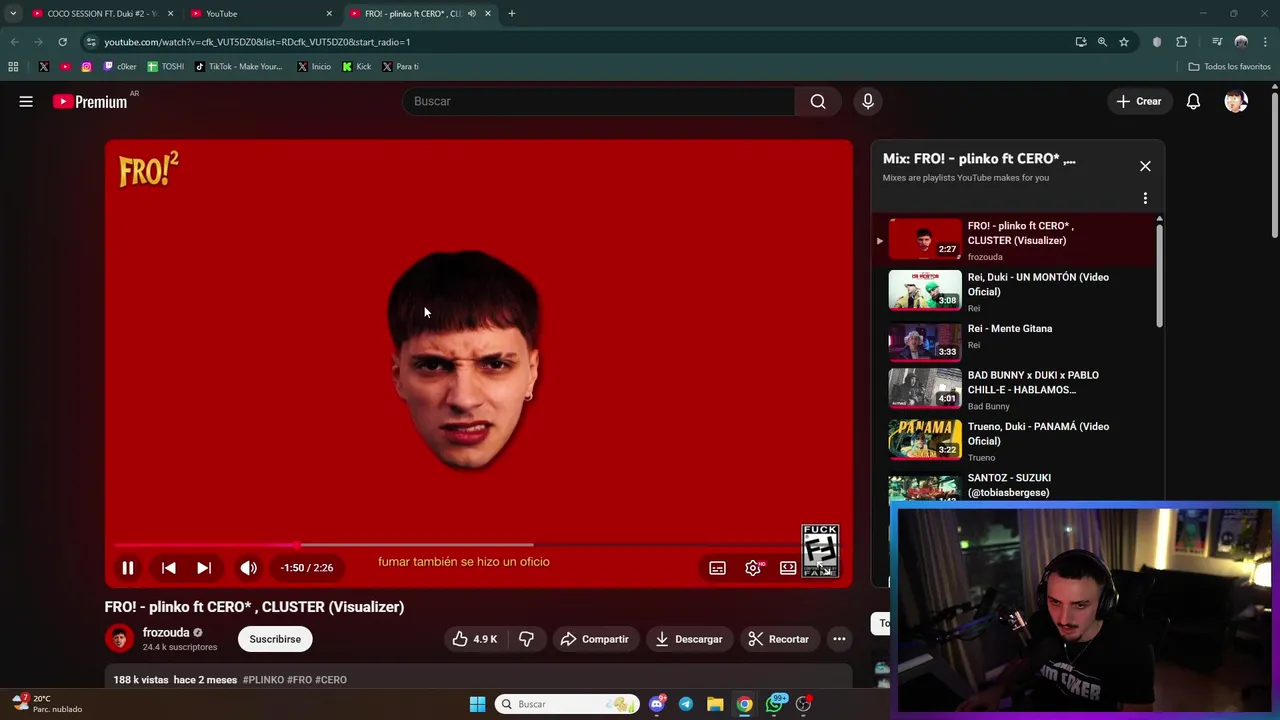Image resolution: width=1280 pixels, height=720 pixels.
Task: Mute the video using the volume icon
Action: [248, 568]
